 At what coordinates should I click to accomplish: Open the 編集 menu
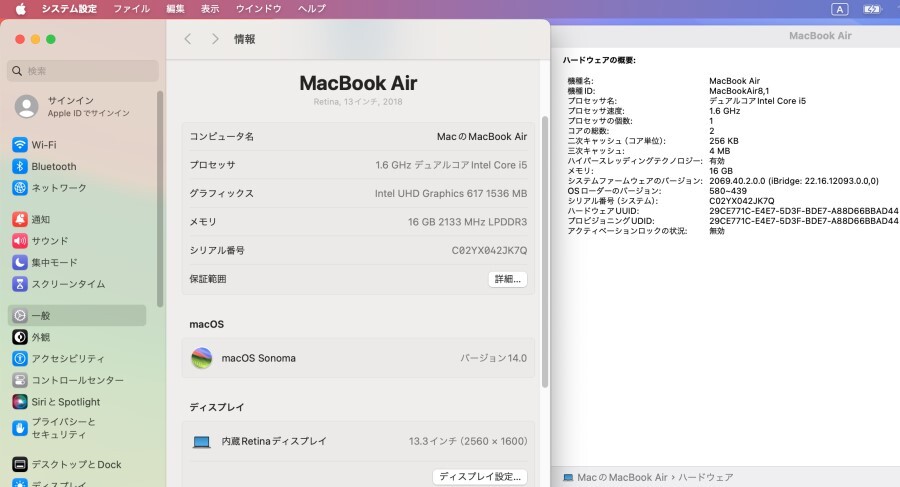176,9
